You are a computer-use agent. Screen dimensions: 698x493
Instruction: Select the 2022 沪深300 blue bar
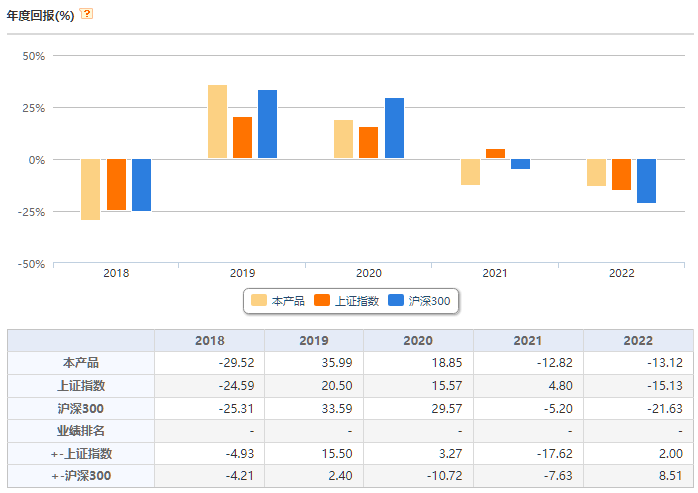pos(646,181)
